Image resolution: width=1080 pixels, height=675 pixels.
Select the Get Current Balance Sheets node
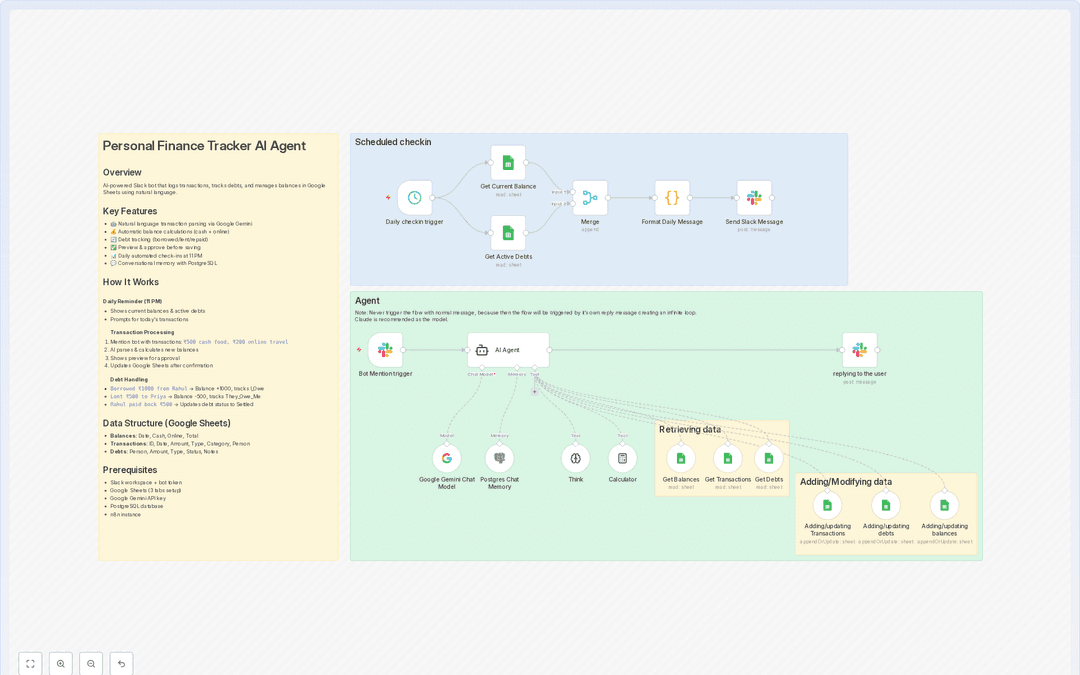pos(507,163)
